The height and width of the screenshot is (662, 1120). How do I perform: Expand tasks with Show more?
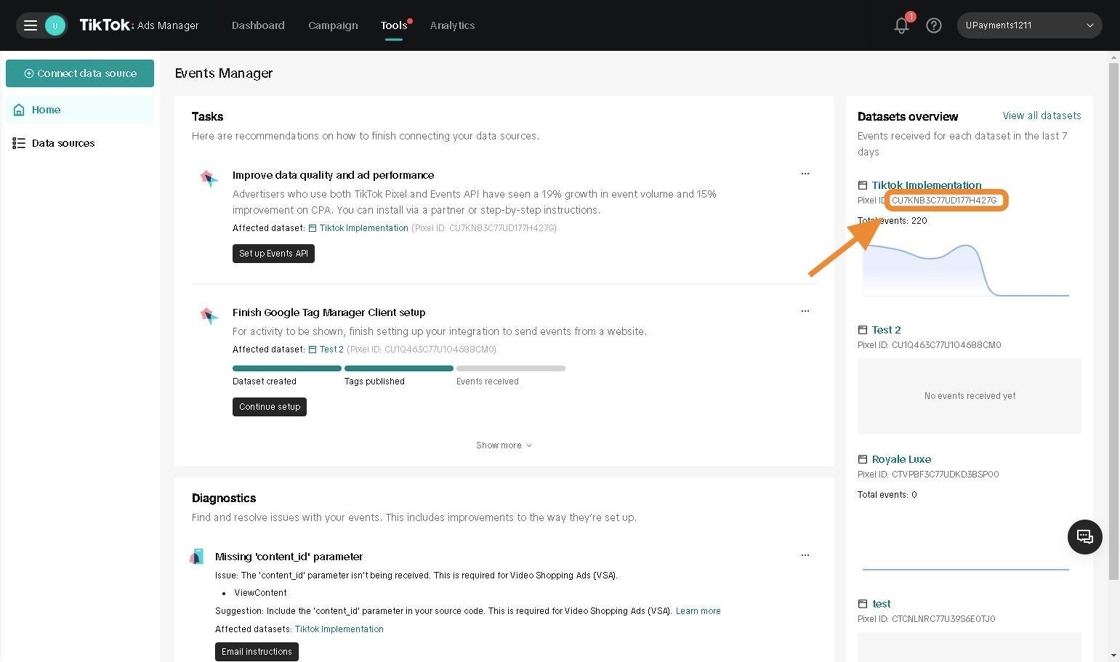[504, 445]
